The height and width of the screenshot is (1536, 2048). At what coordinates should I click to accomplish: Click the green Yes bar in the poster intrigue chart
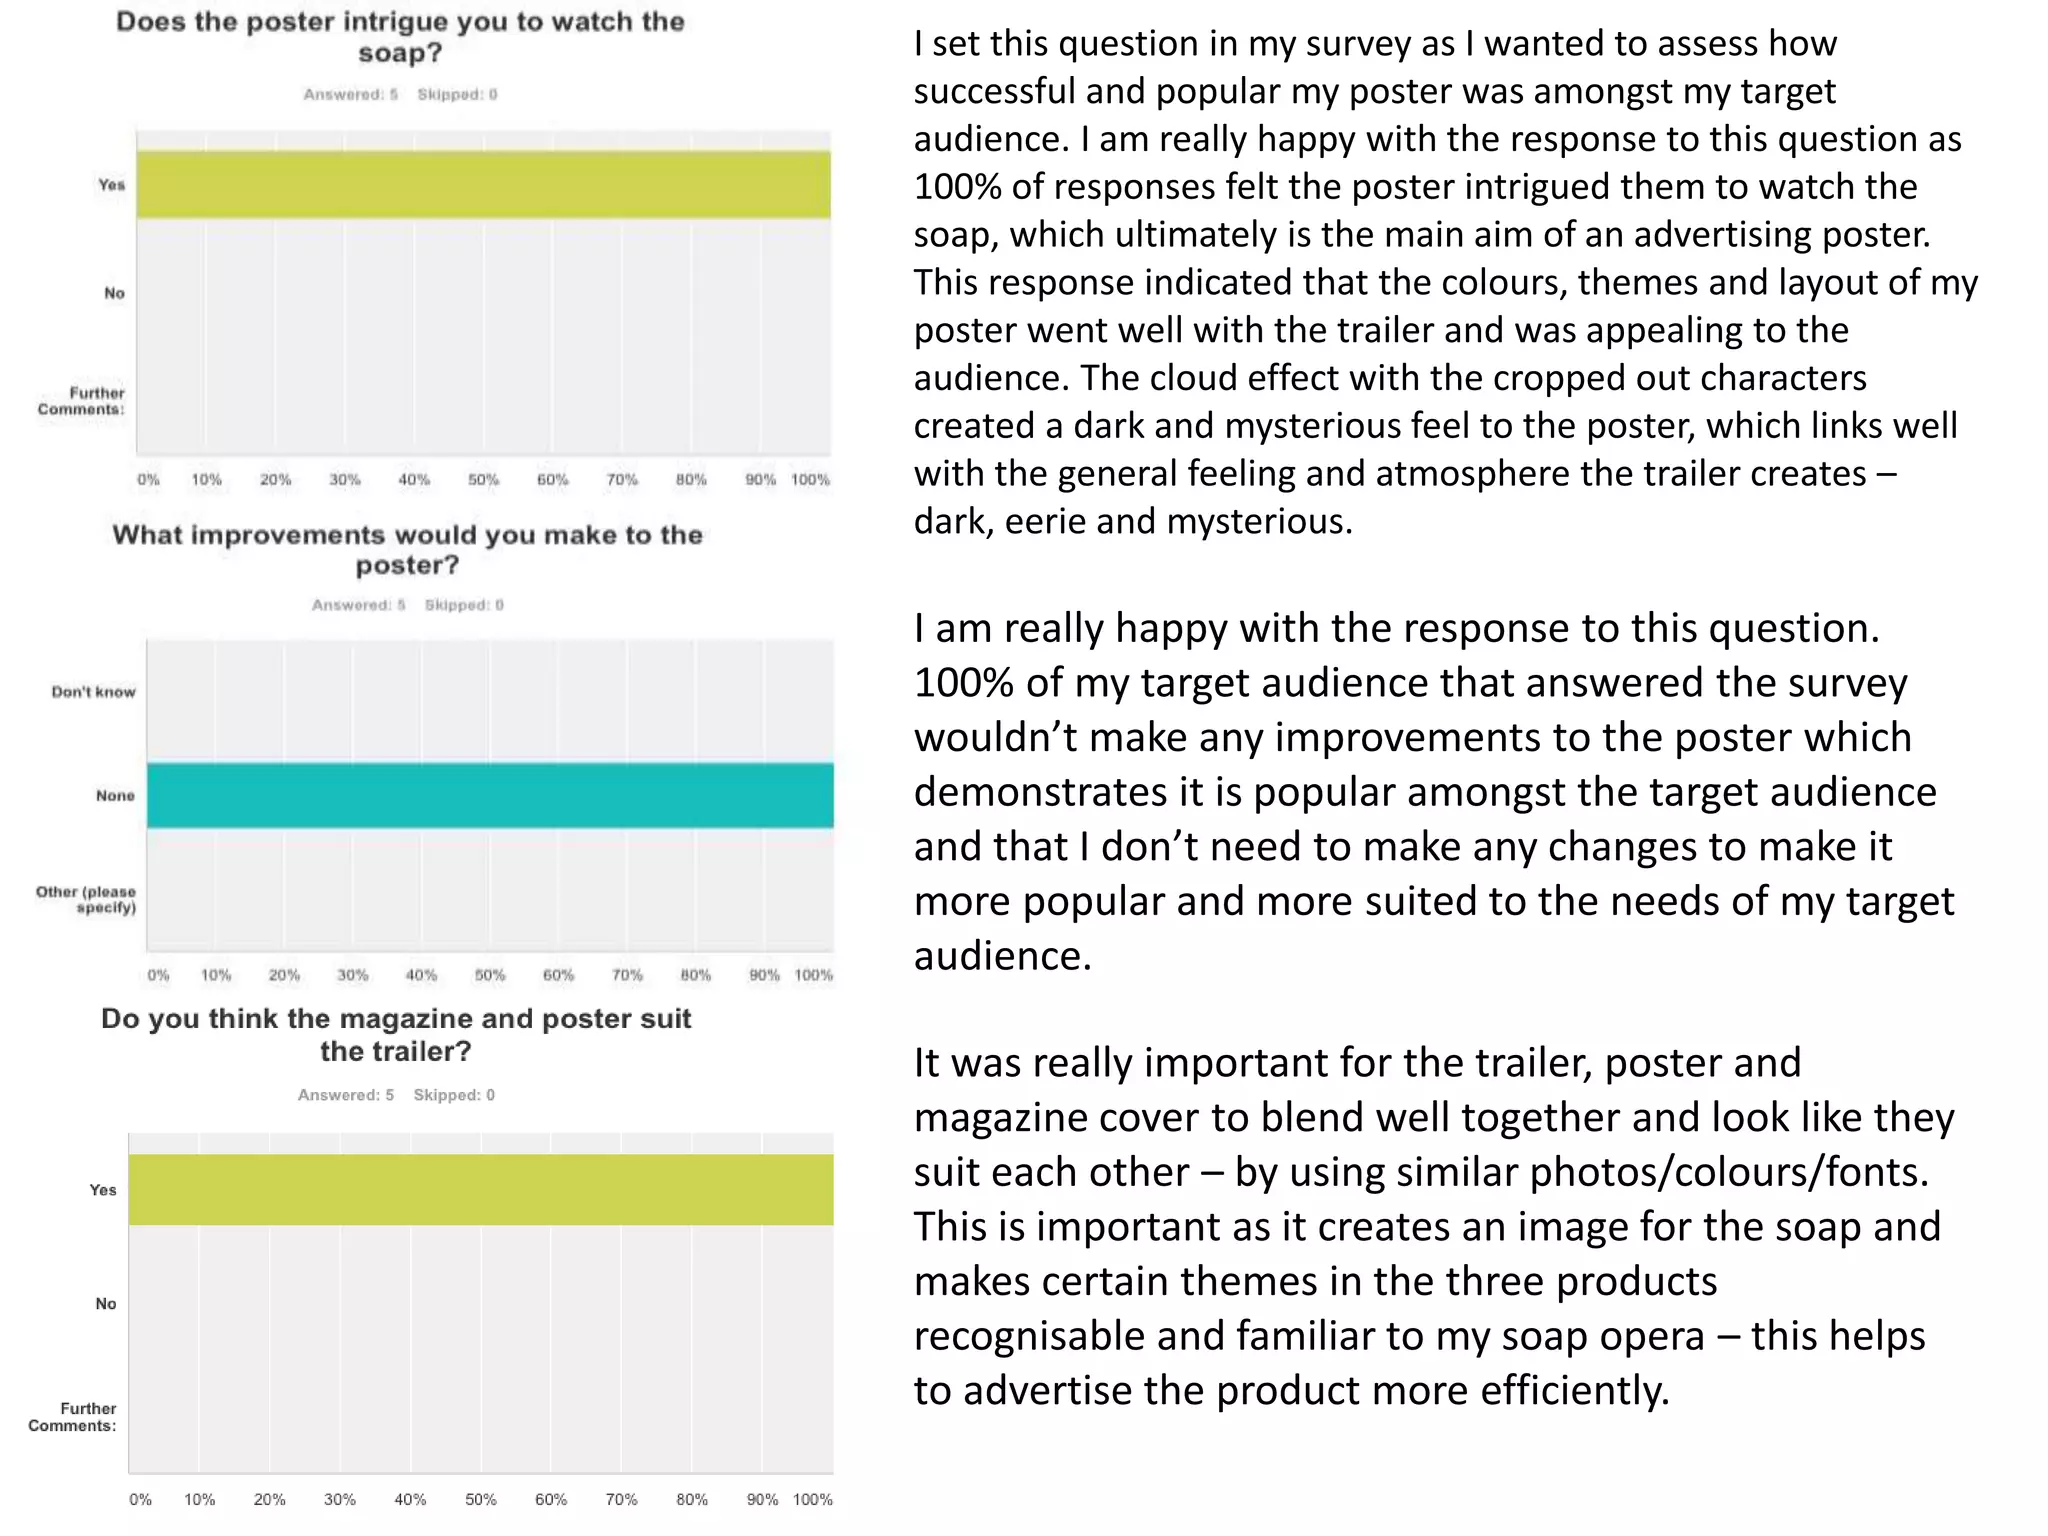483,184
